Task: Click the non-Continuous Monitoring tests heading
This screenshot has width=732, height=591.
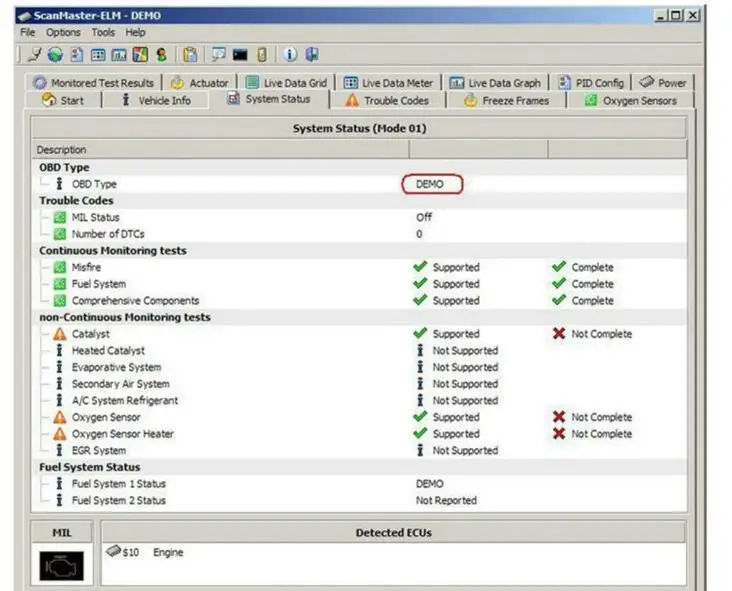Action: coord(125,317)
